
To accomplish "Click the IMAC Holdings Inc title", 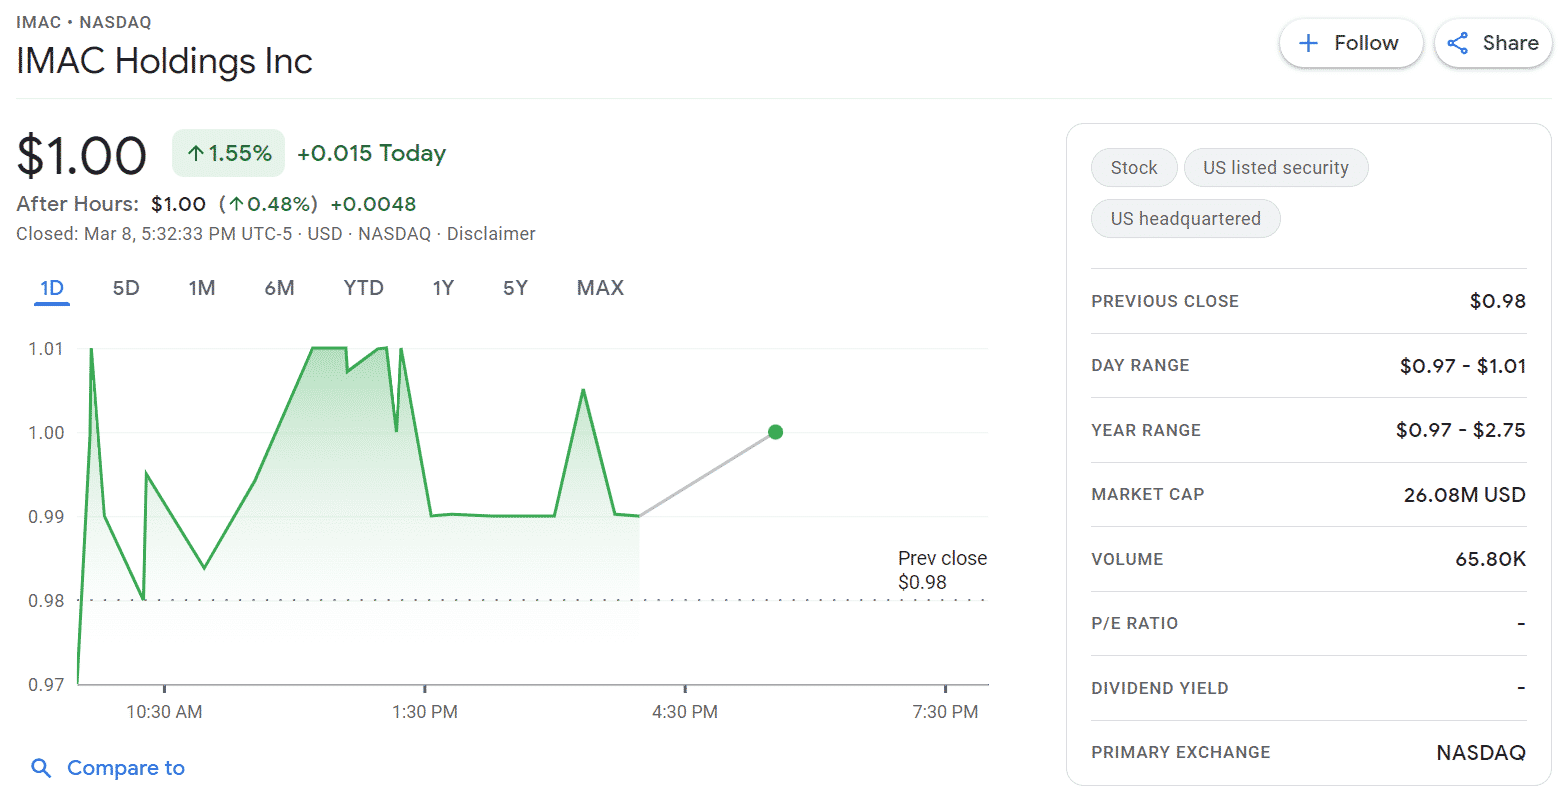I will [x=165, y=61].
